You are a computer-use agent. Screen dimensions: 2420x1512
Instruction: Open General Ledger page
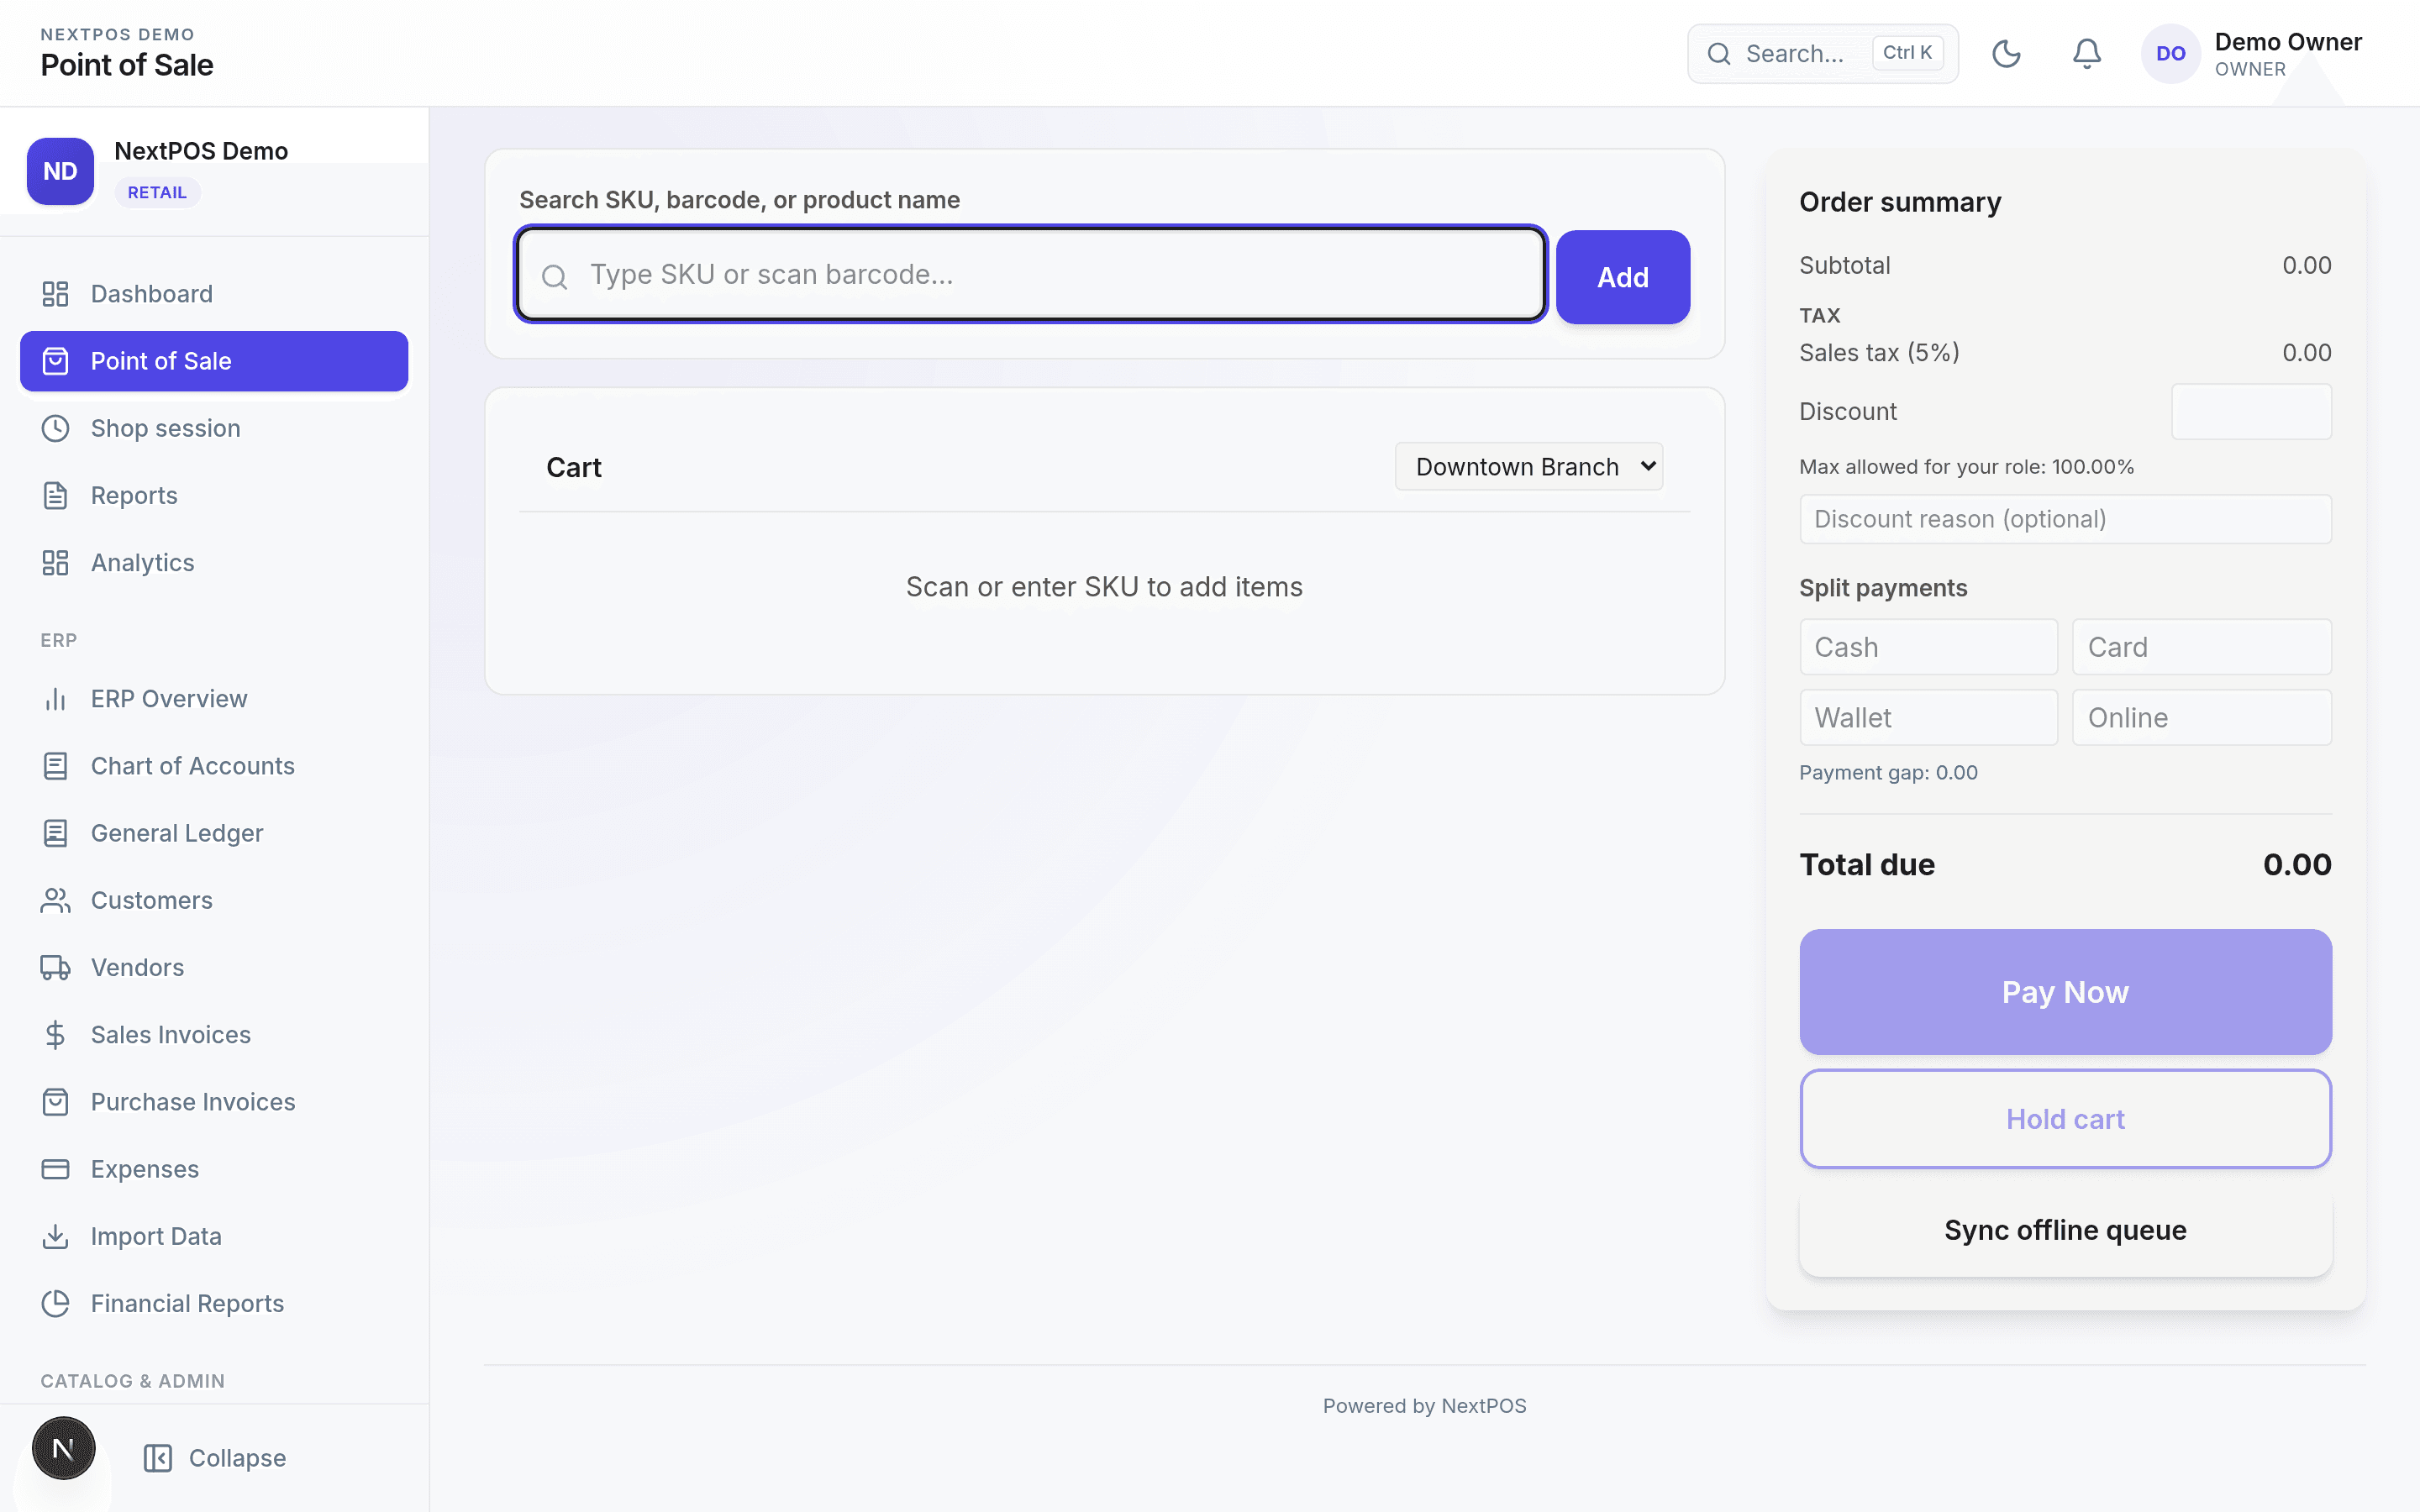pos(214,833)
